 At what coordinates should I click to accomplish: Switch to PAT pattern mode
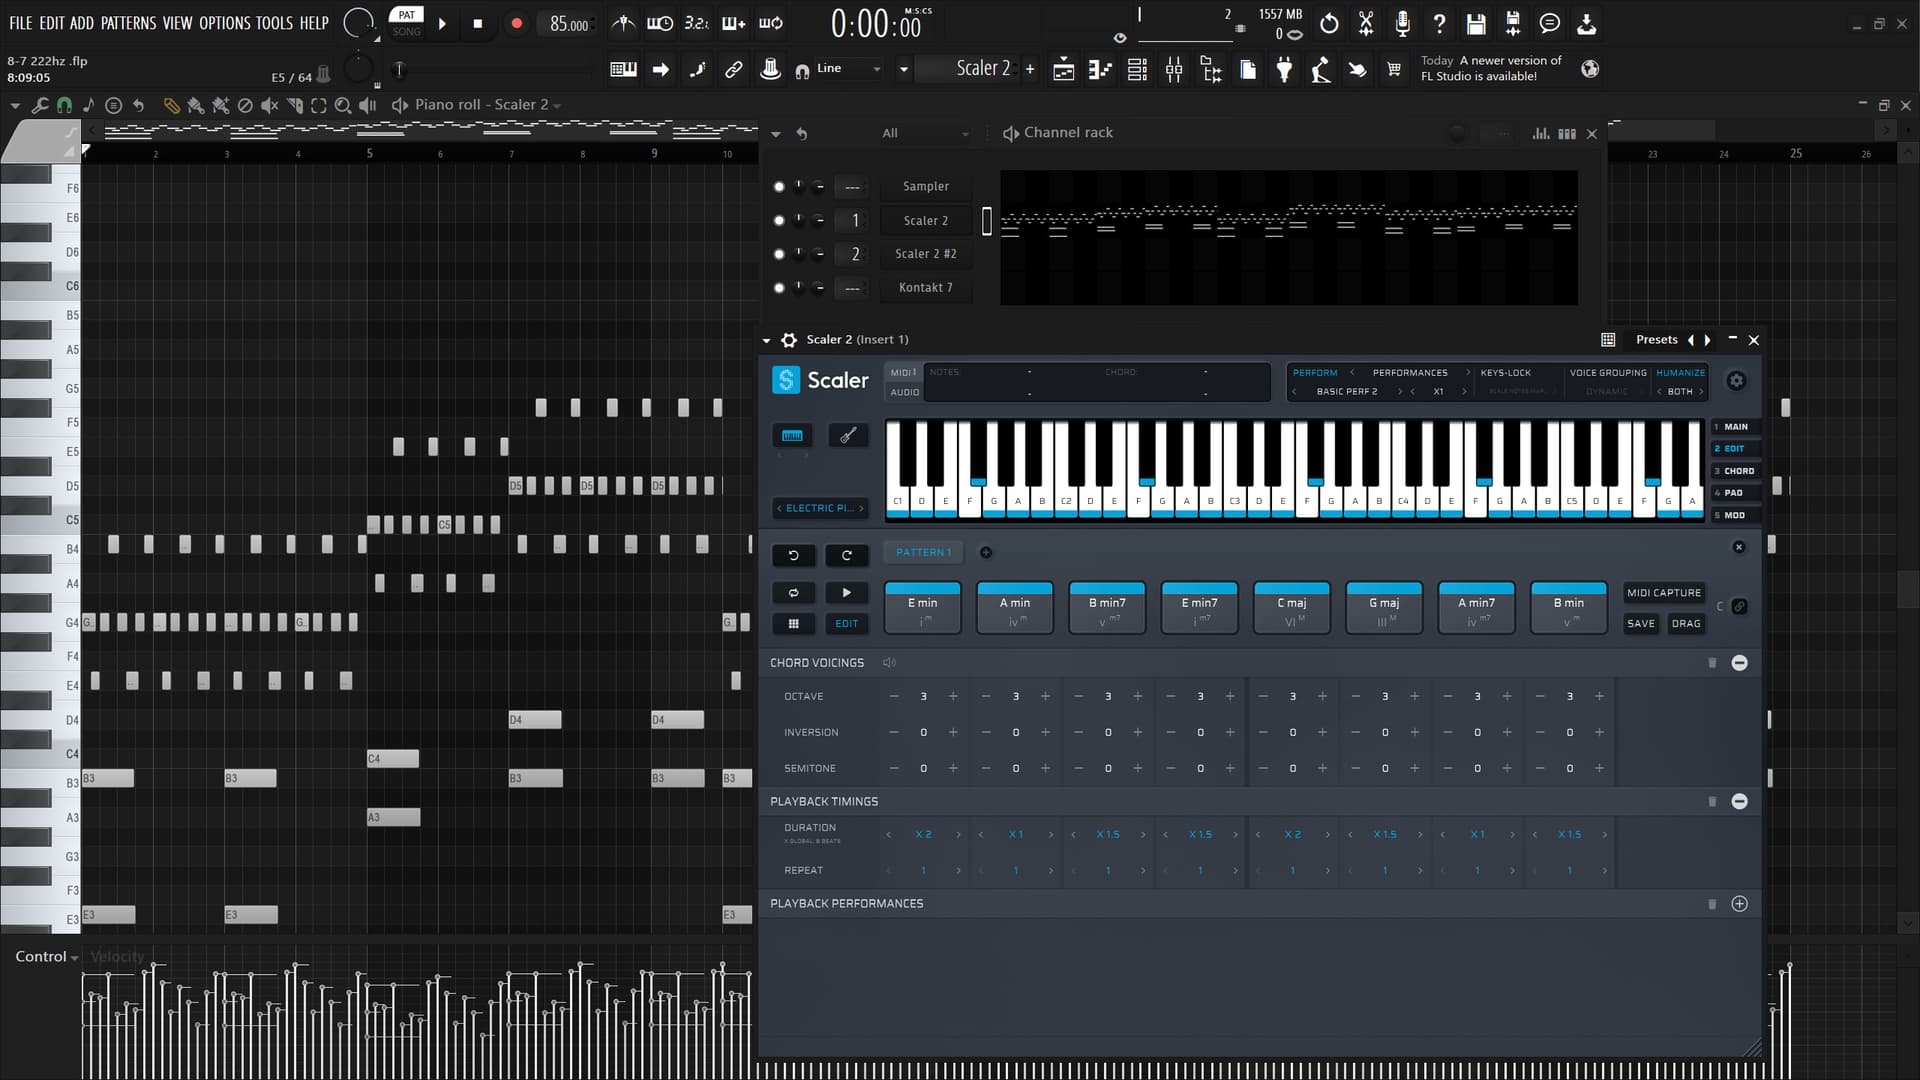(x=406, y=15)
